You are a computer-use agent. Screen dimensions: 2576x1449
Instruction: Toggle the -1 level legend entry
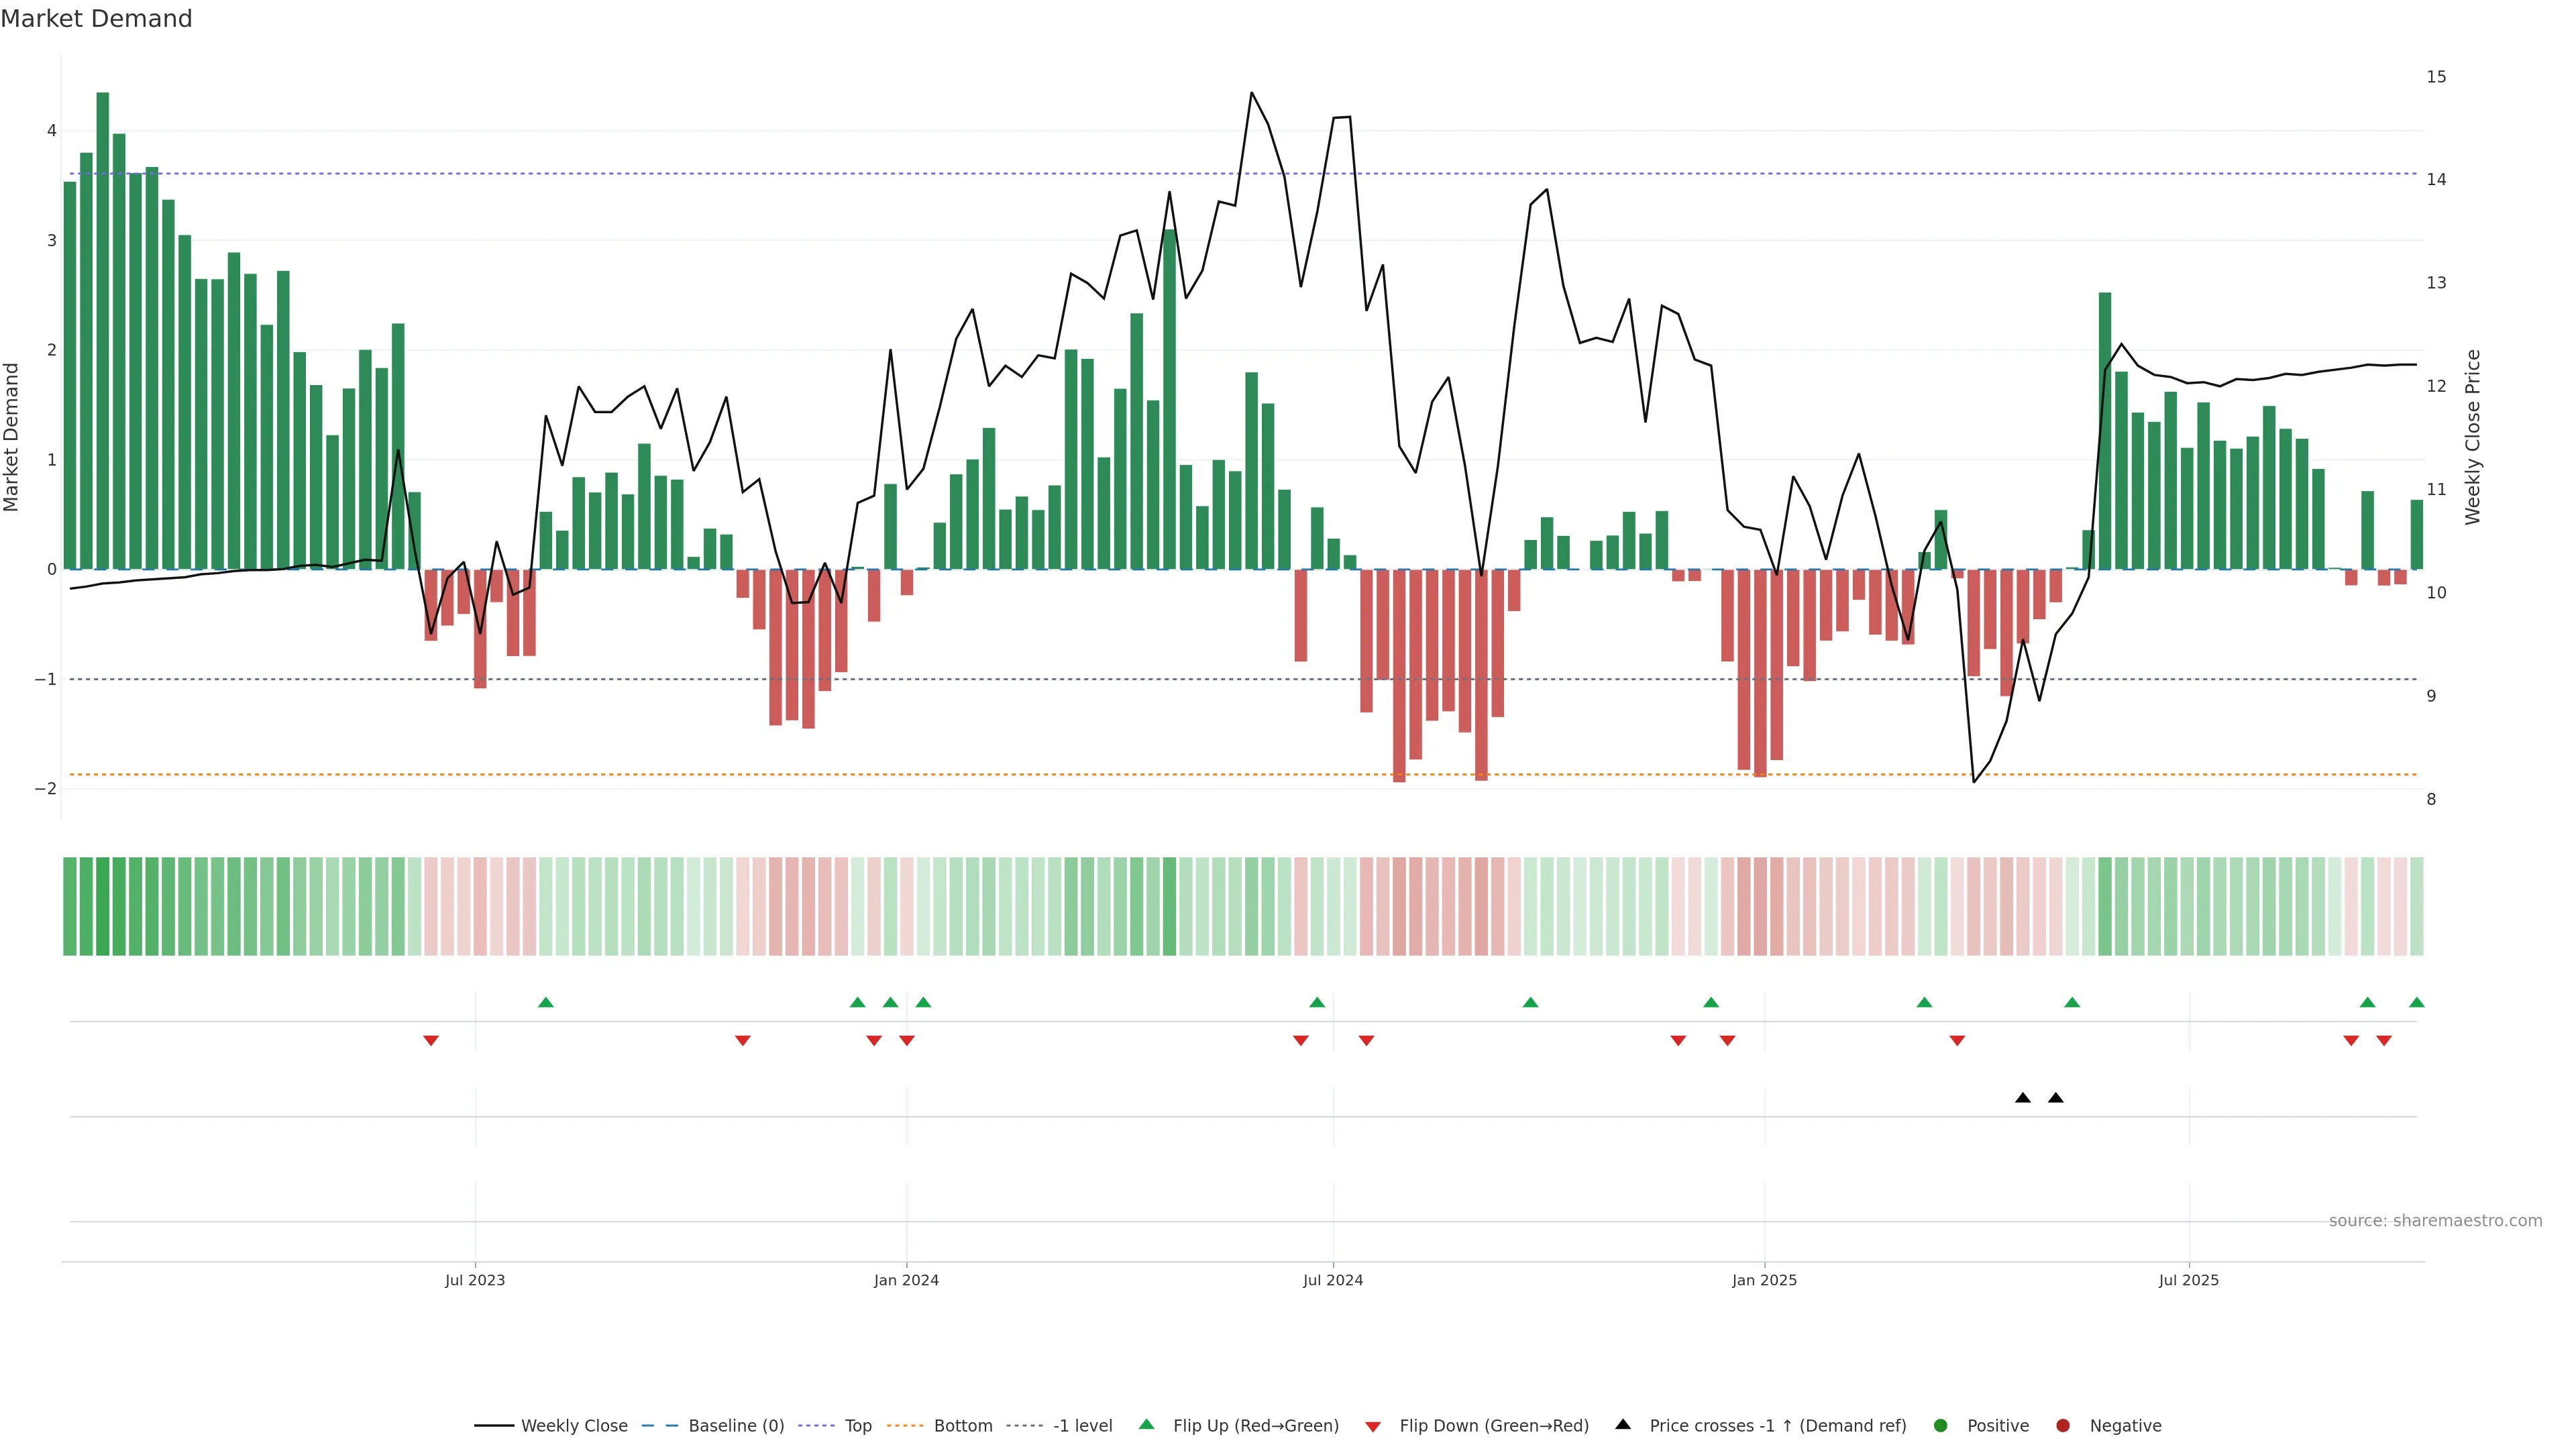(x=1082, y=1425)
